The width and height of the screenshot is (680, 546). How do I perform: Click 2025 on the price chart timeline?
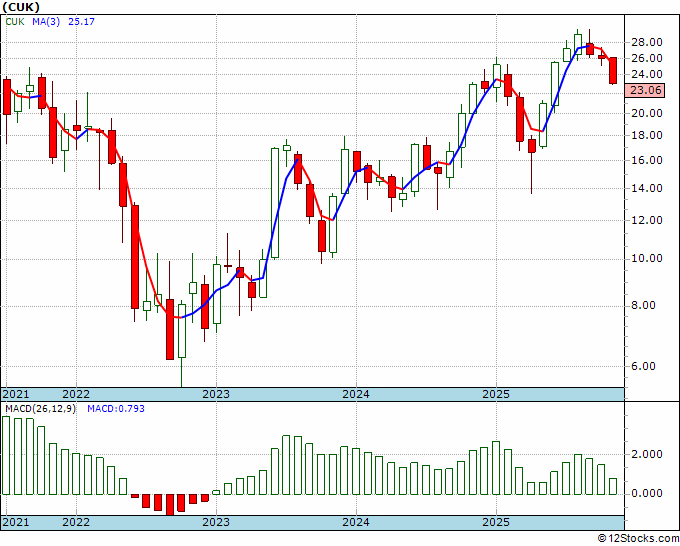click(496, 394)
